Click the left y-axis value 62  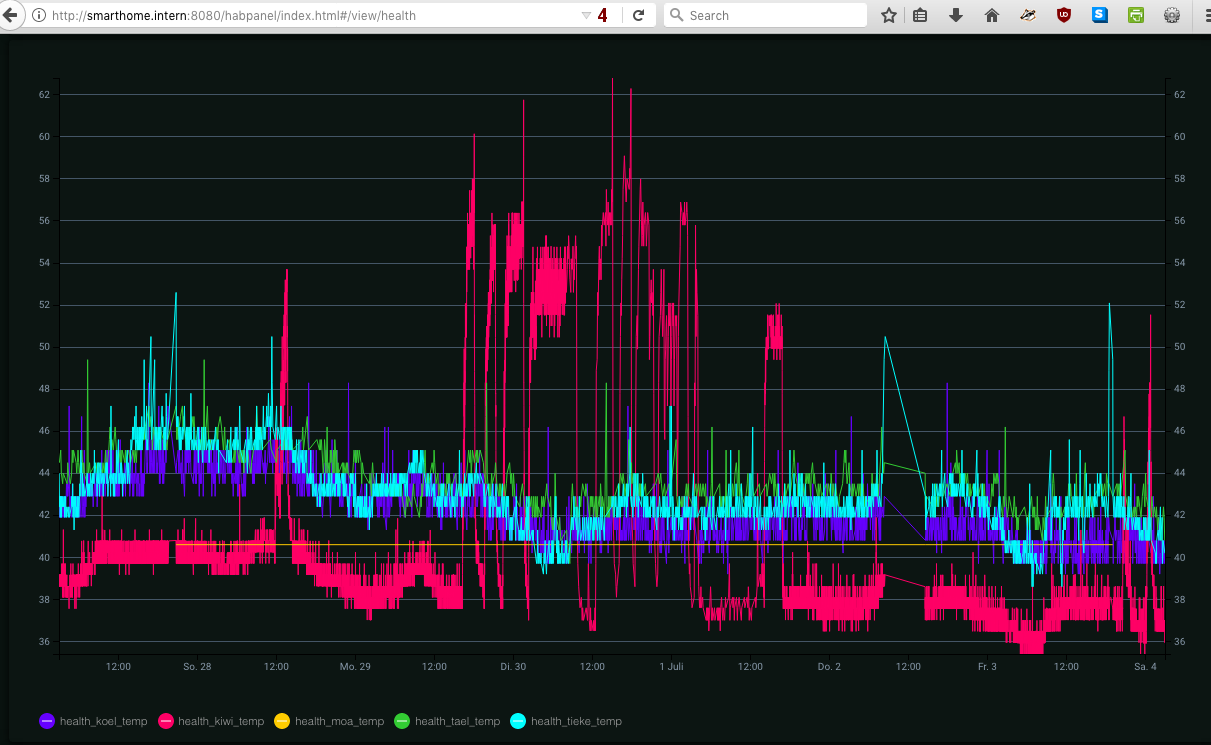(x=44, y=94)
